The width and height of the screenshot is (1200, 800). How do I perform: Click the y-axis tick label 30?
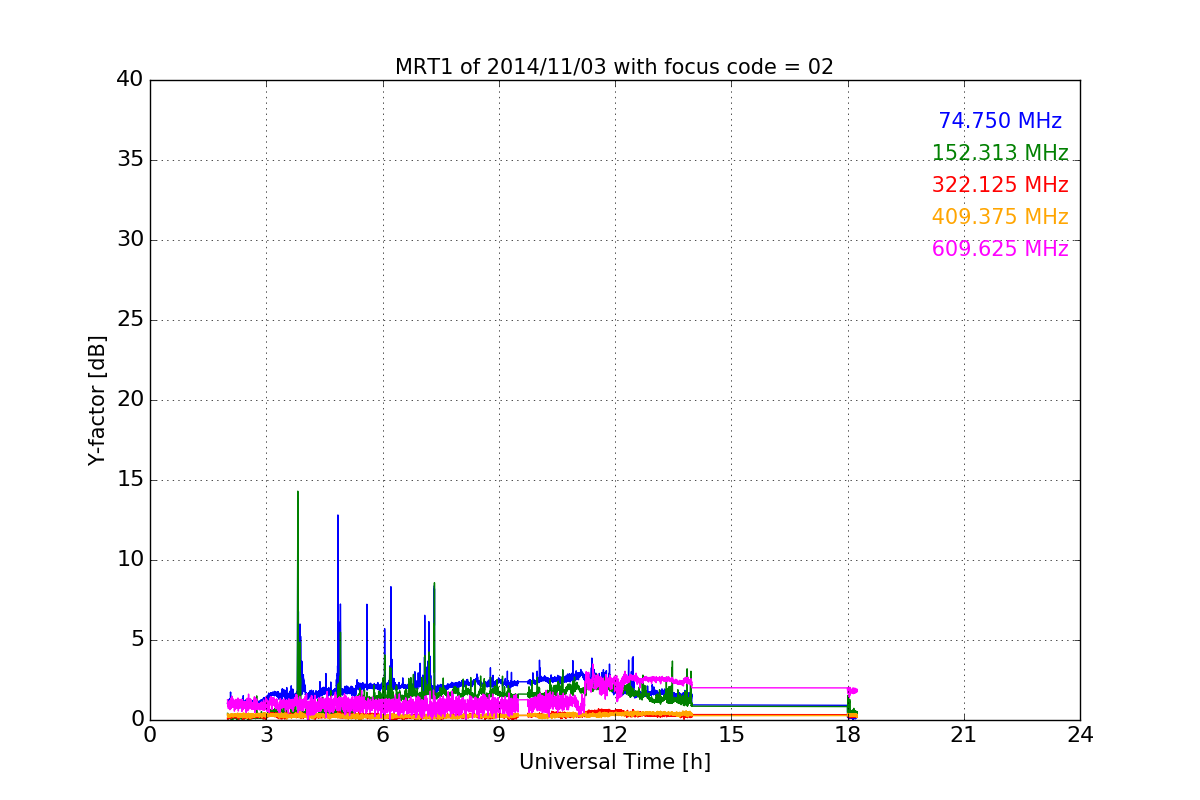tap(129, 240)
